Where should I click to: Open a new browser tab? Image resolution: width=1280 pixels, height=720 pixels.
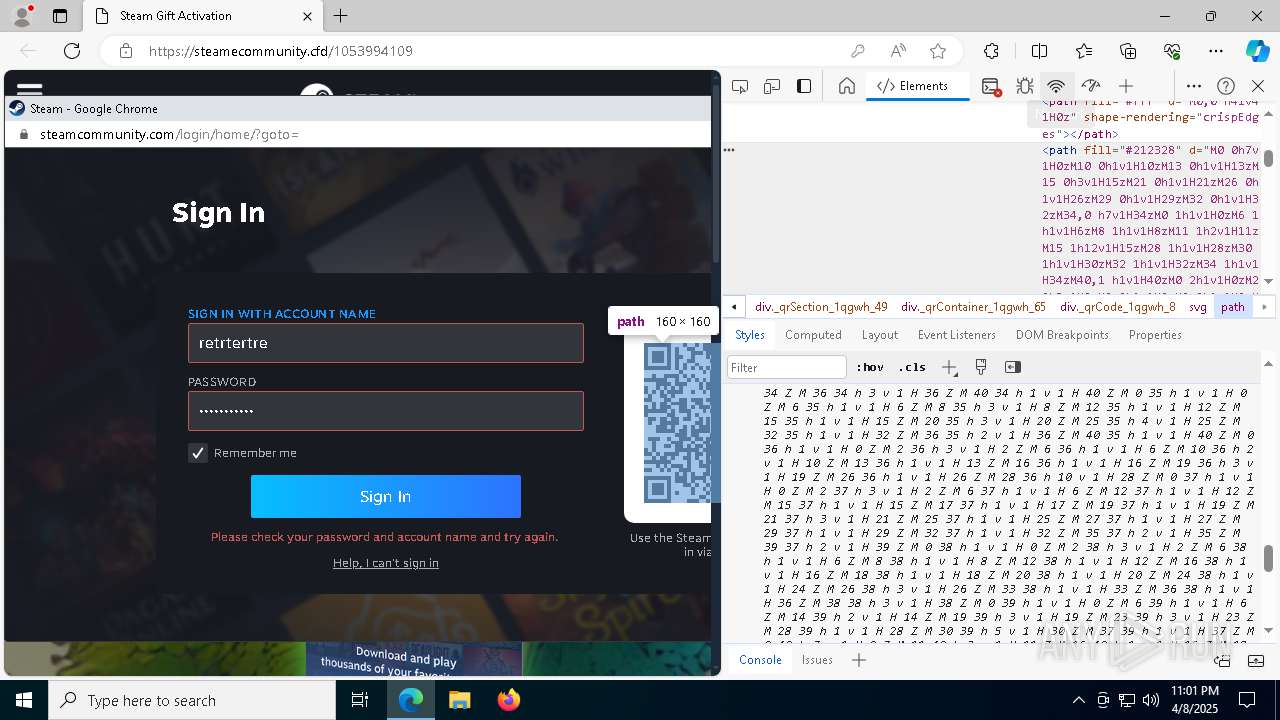[x=341, y=16]
